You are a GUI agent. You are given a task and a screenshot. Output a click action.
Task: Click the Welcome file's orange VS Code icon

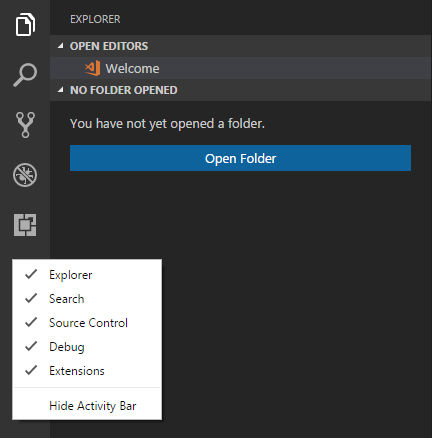pyautogui.click(x=92, y=68)
